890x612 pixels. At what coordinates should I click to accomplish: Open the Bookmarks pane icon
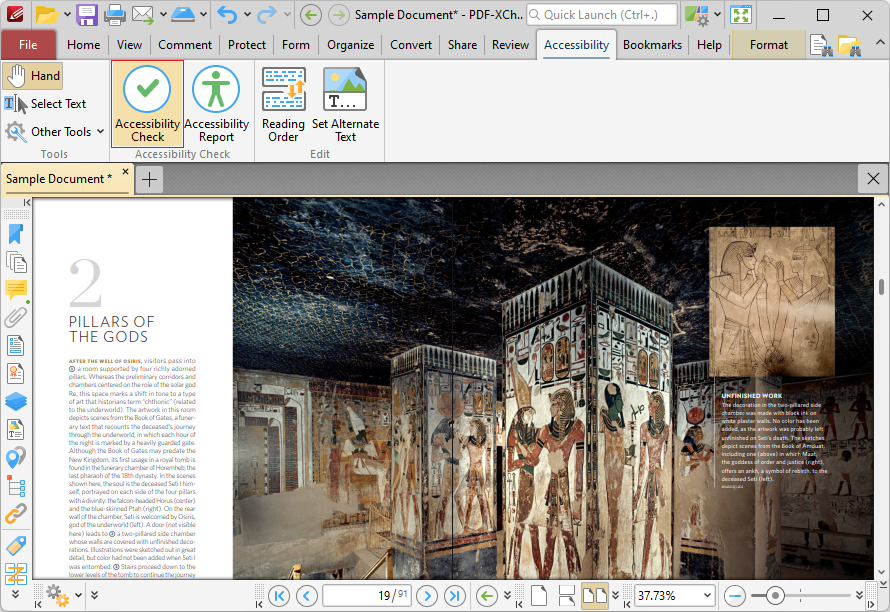pyautogui.click(x=16, y=234)
